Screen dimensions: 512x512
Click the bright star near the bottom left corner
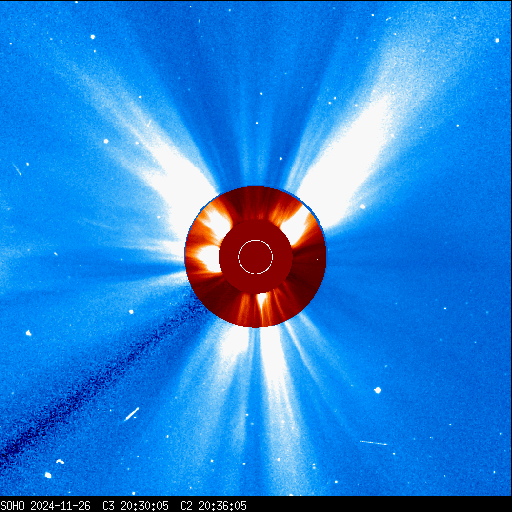click(x=48, y=475)
